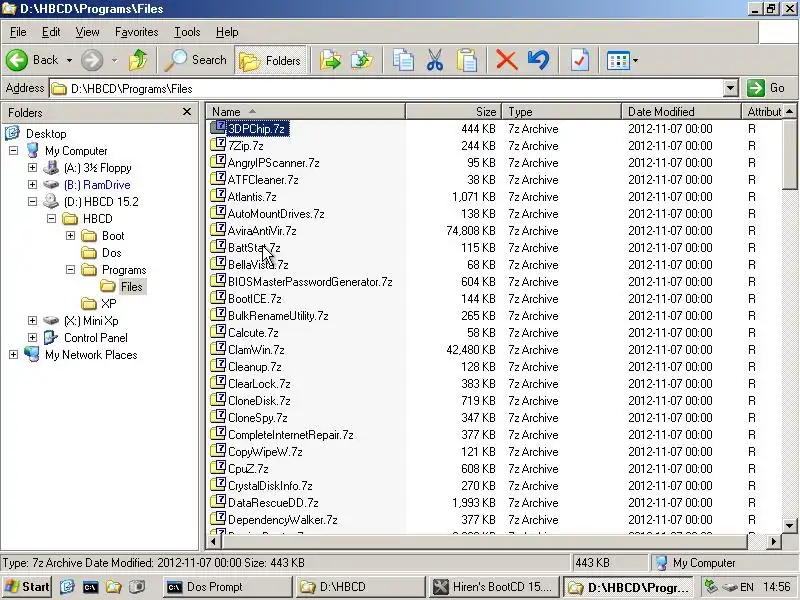
Task: Open the File menu
Action: tap(18, 32)
